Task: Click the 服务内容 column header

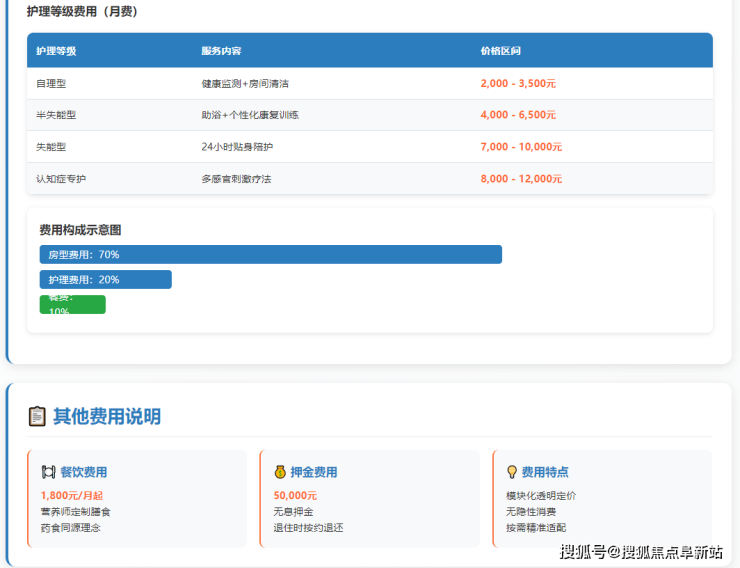Action: pyautogui.click(x=221, y=51)
